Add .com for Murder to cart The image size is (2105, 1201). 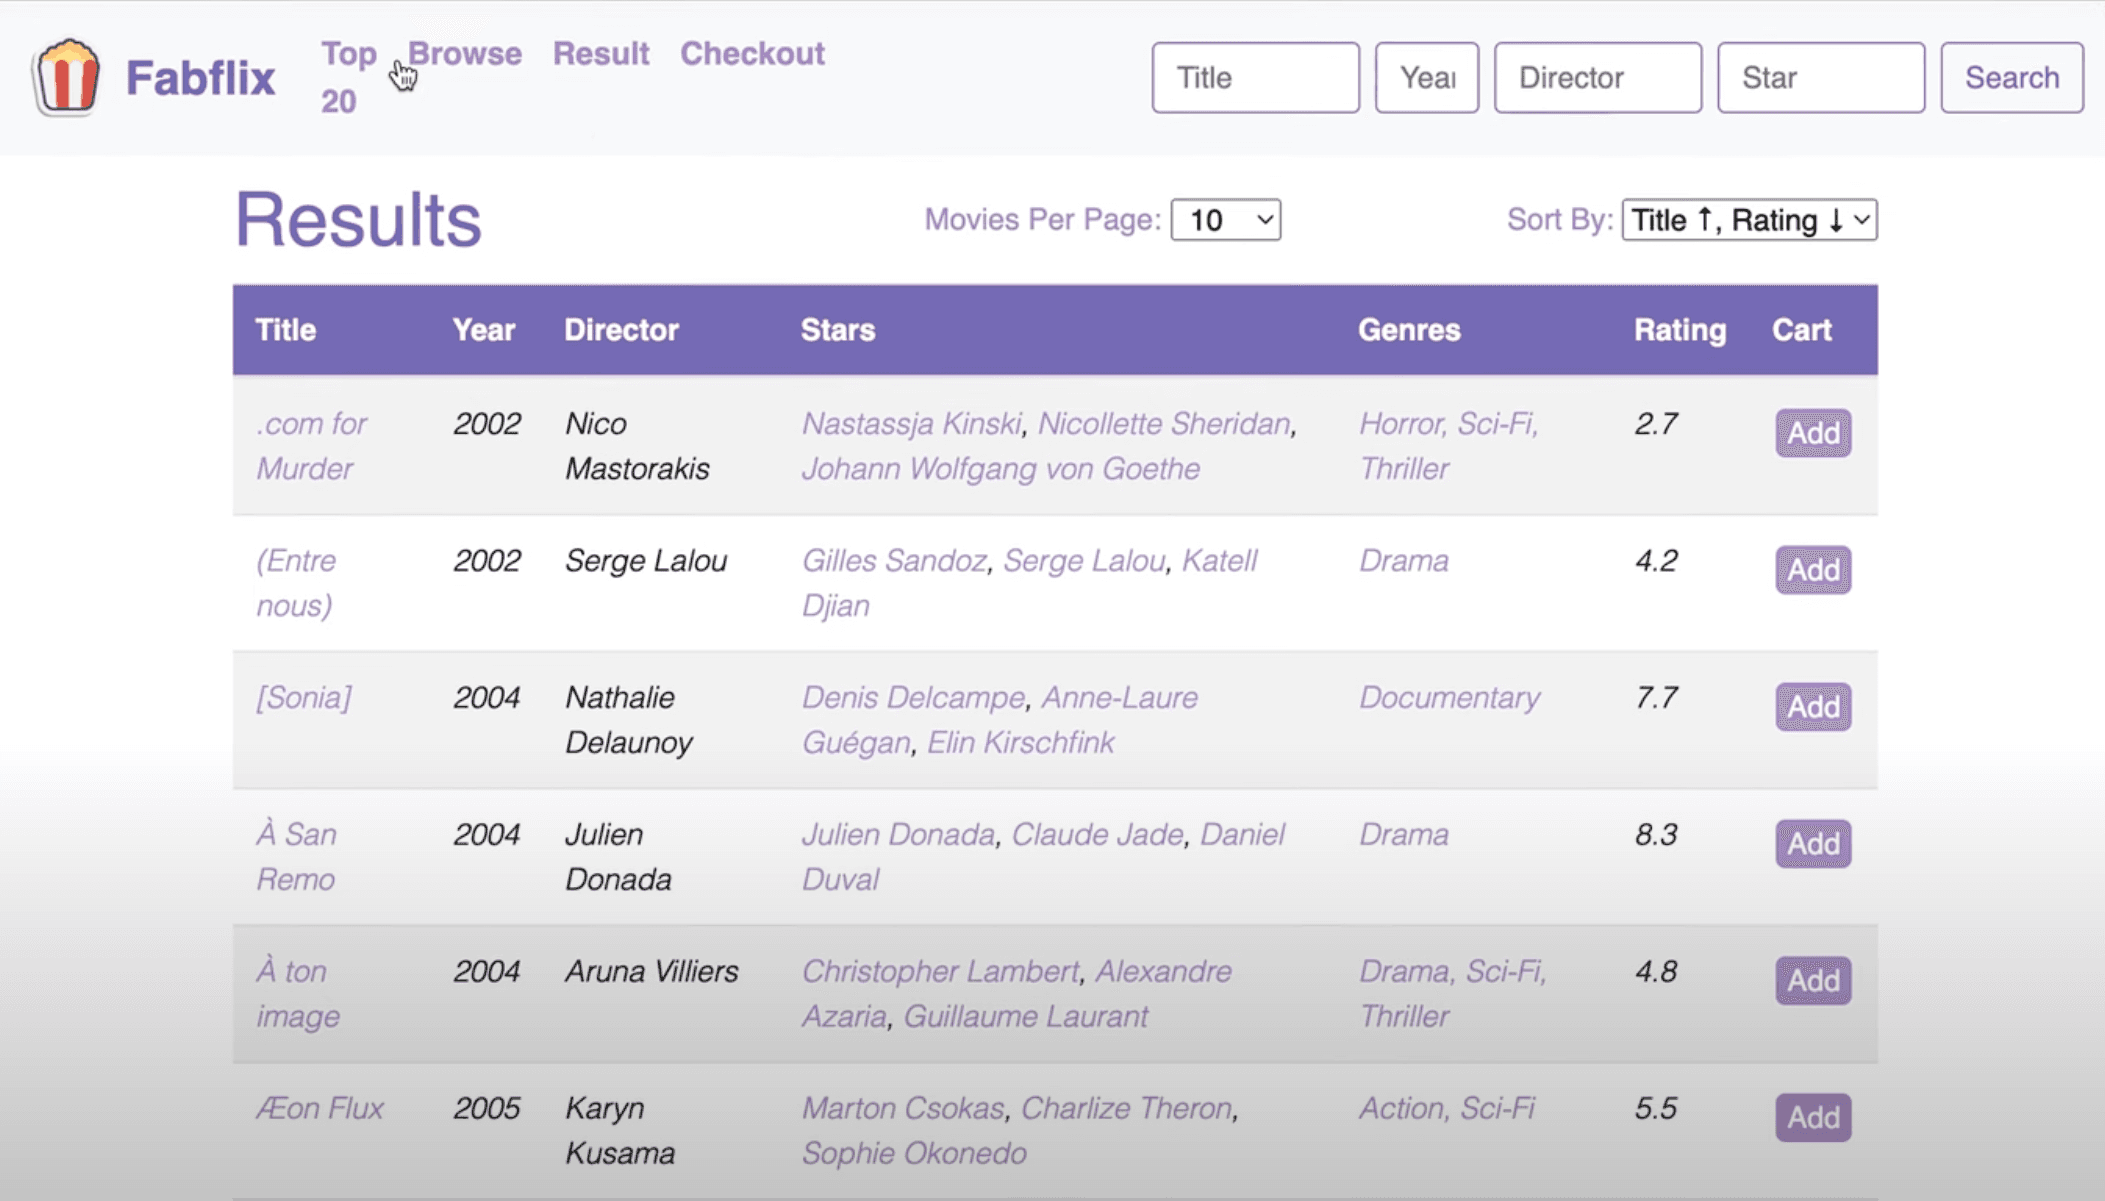pyautogui.click(x=1813, y=433)
